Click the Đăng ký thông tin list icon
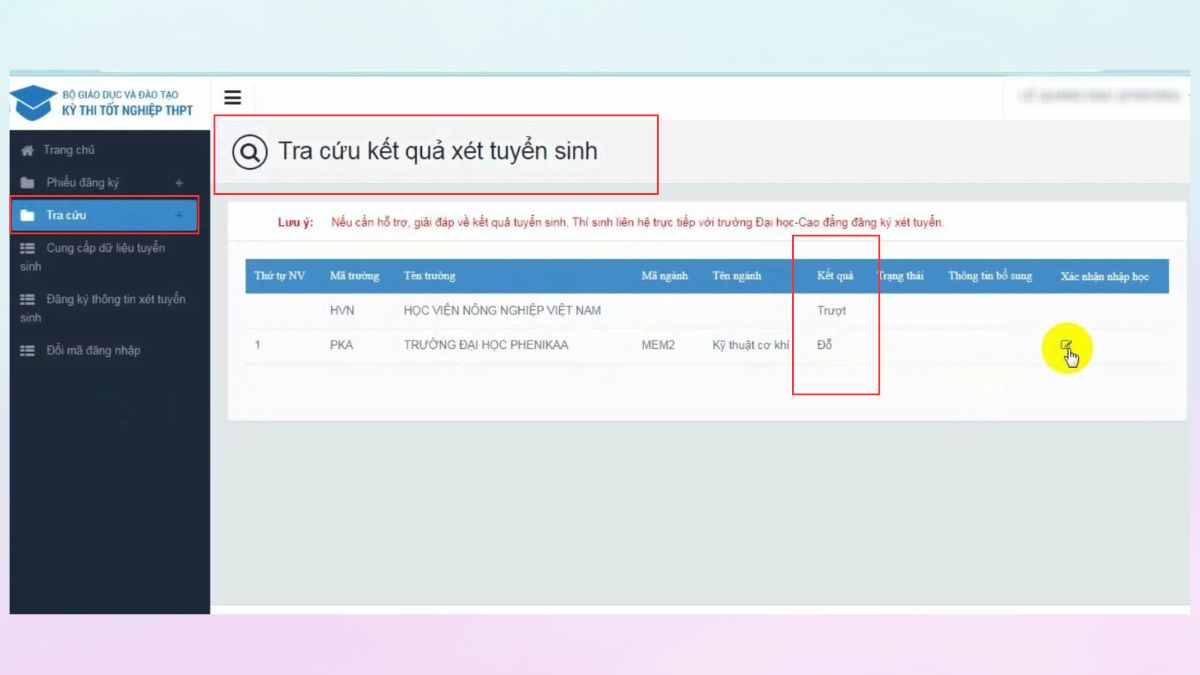1200x675 pixels. (28, 299)
